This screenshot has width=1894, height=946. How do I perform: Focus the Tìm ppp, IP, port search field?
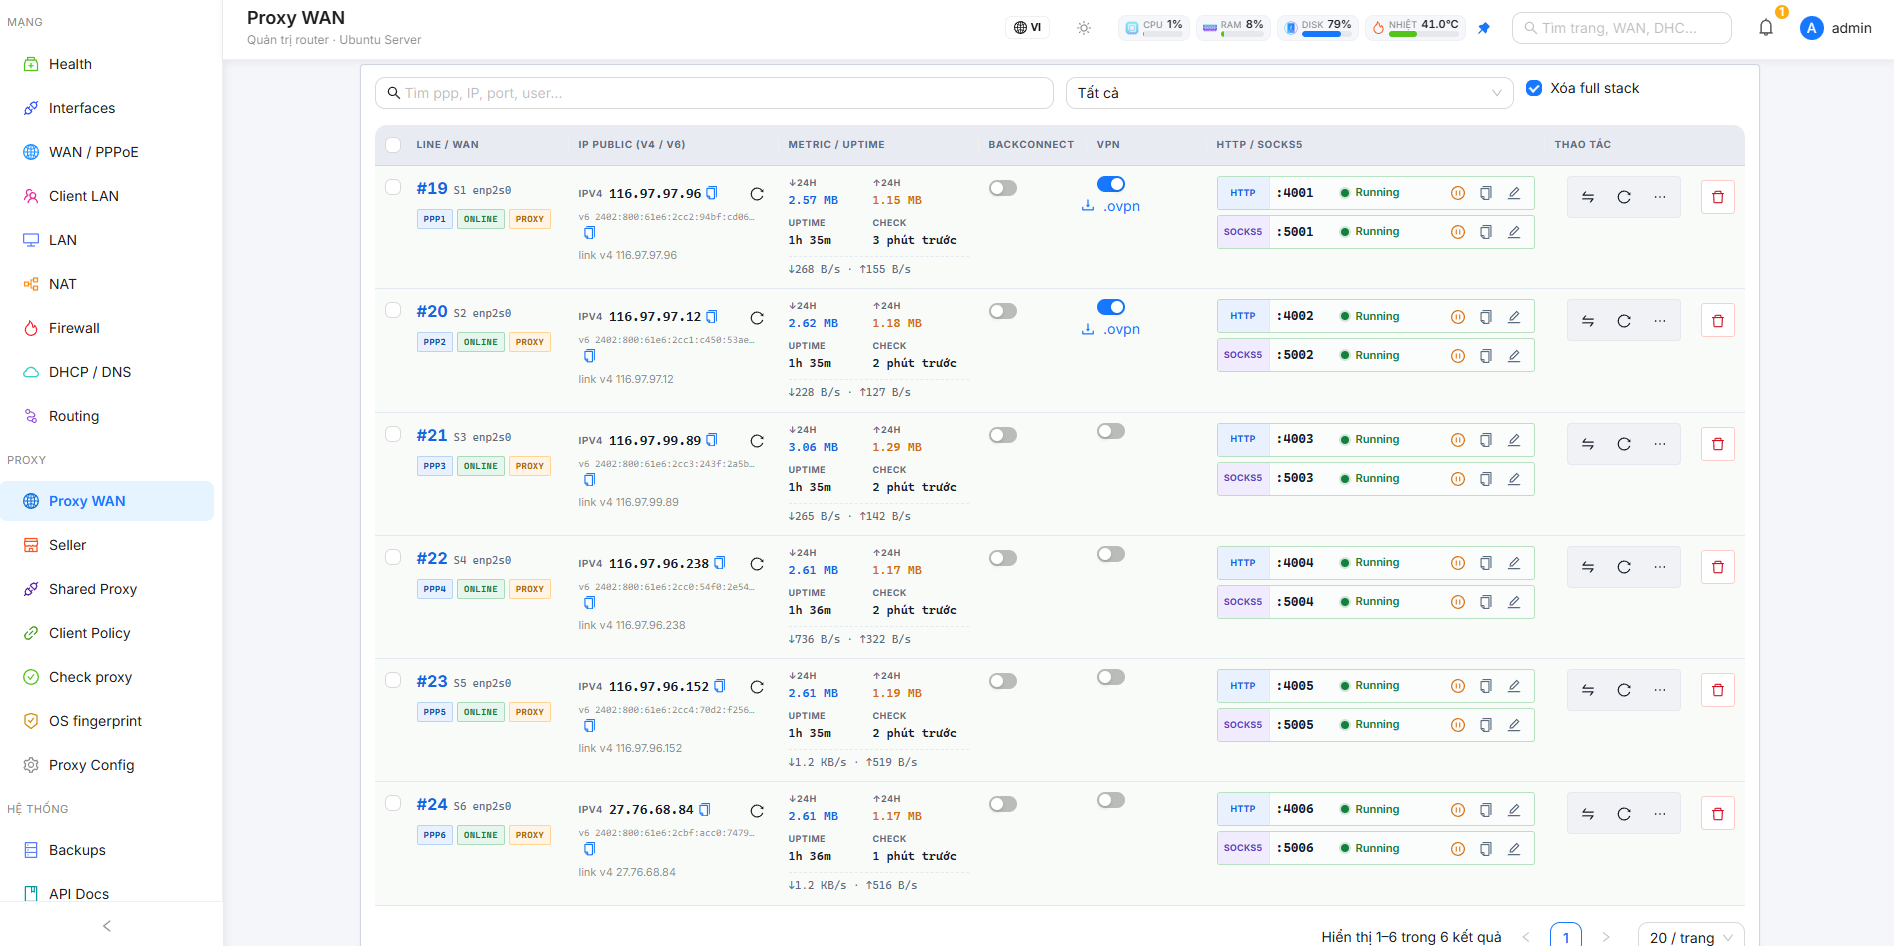714,93
